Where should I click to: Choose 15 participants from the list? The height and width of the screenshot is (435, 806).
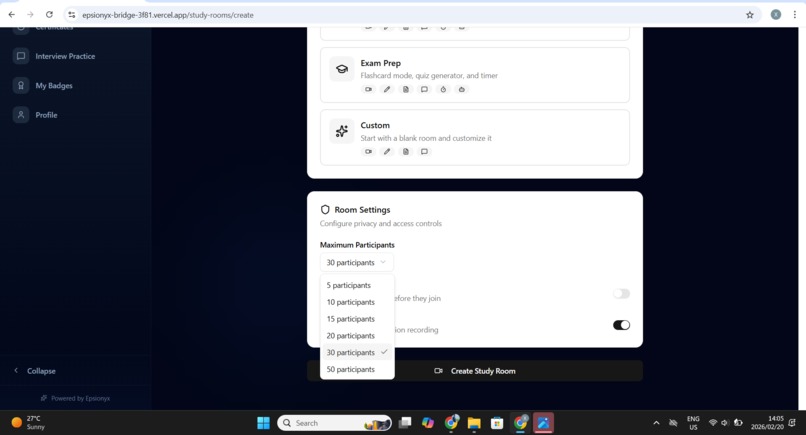[x=357, y=319]
